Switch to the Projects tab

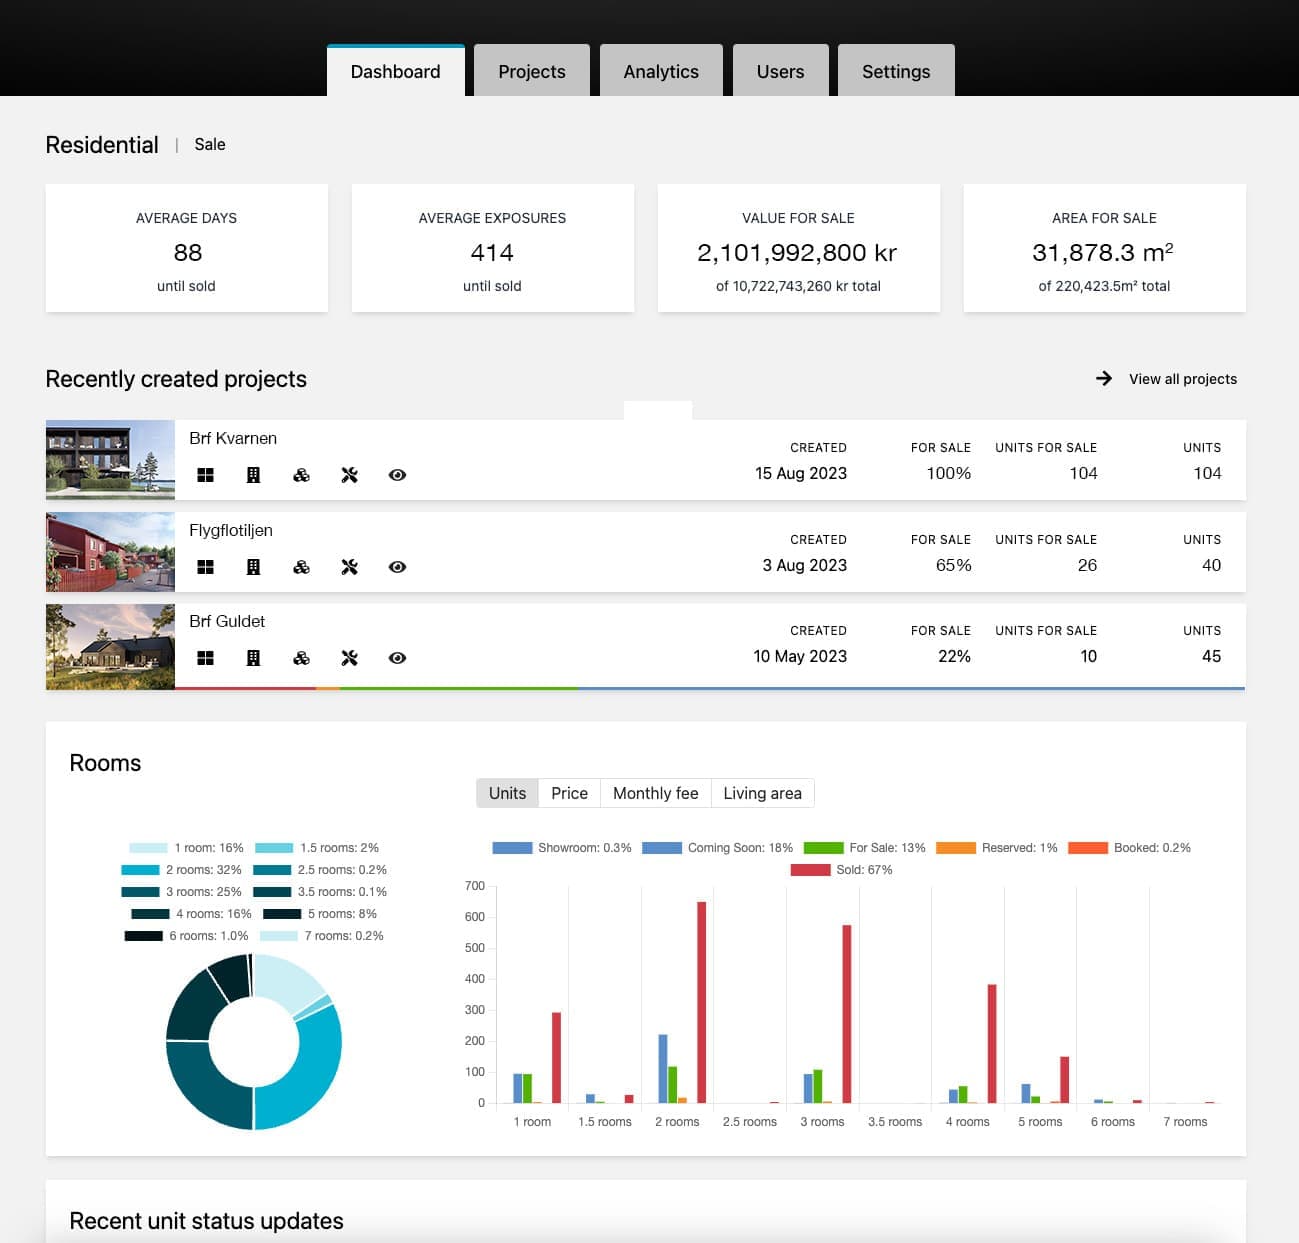532,71
